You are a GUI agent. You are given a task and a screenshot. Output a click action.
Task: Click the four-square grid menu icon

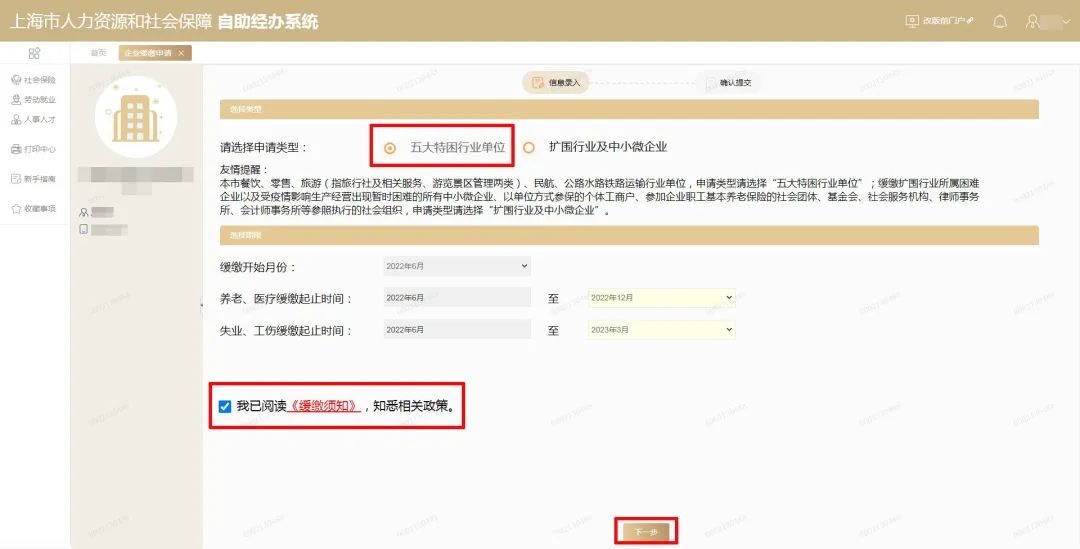tap(34, 53)
